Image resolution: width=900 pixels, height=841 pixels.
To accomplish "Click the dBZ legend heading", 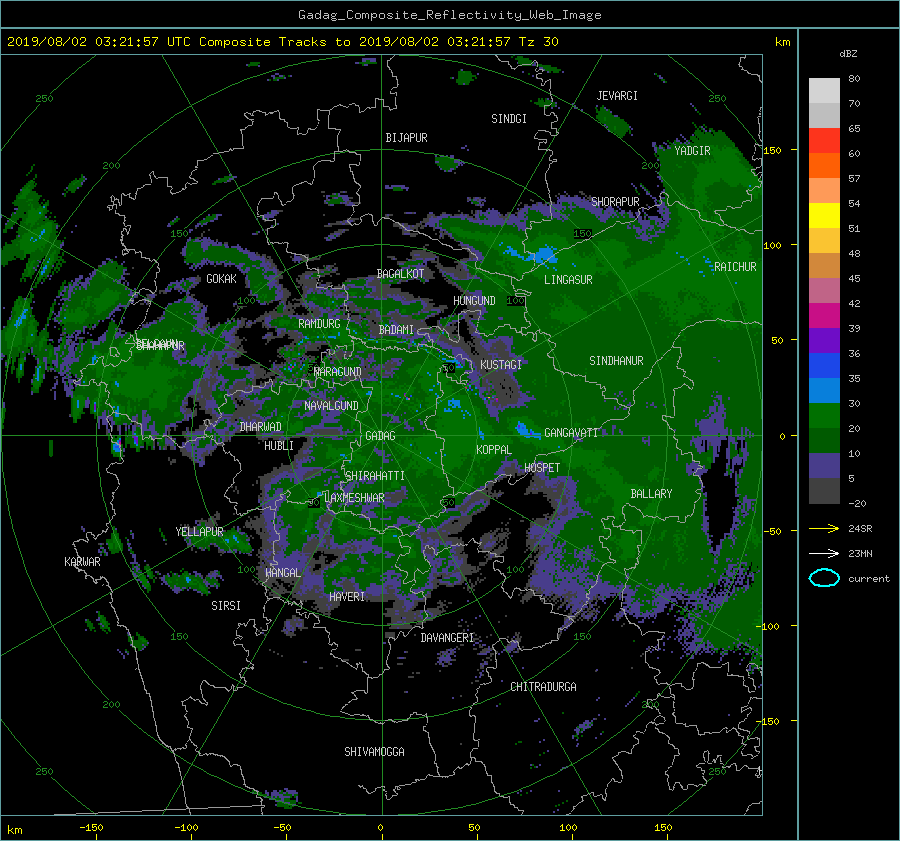I will (x=848, y=54).
